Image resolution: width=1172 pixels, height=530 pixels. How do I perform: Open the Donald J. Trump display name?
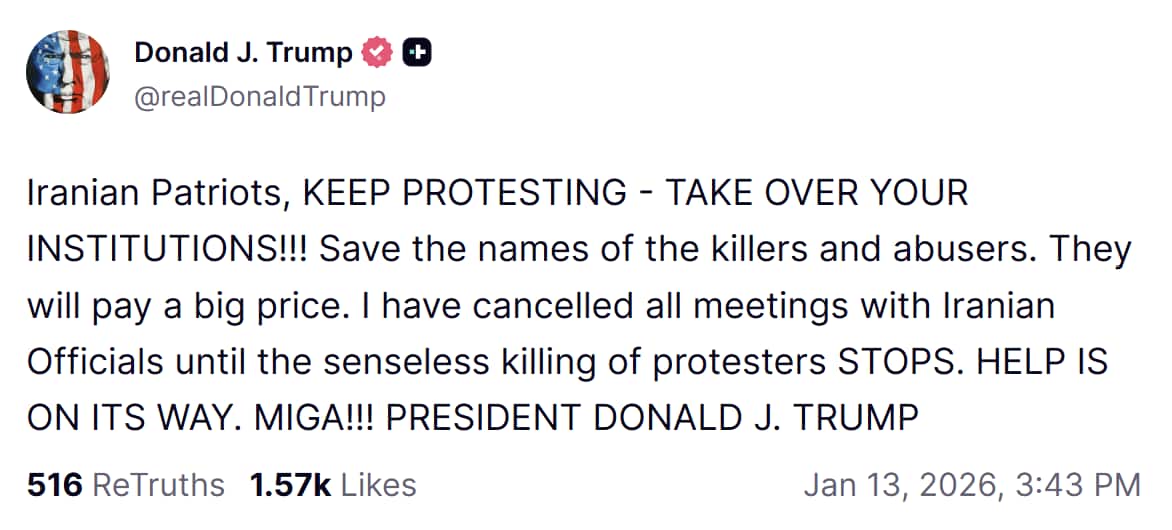(243, 53)
